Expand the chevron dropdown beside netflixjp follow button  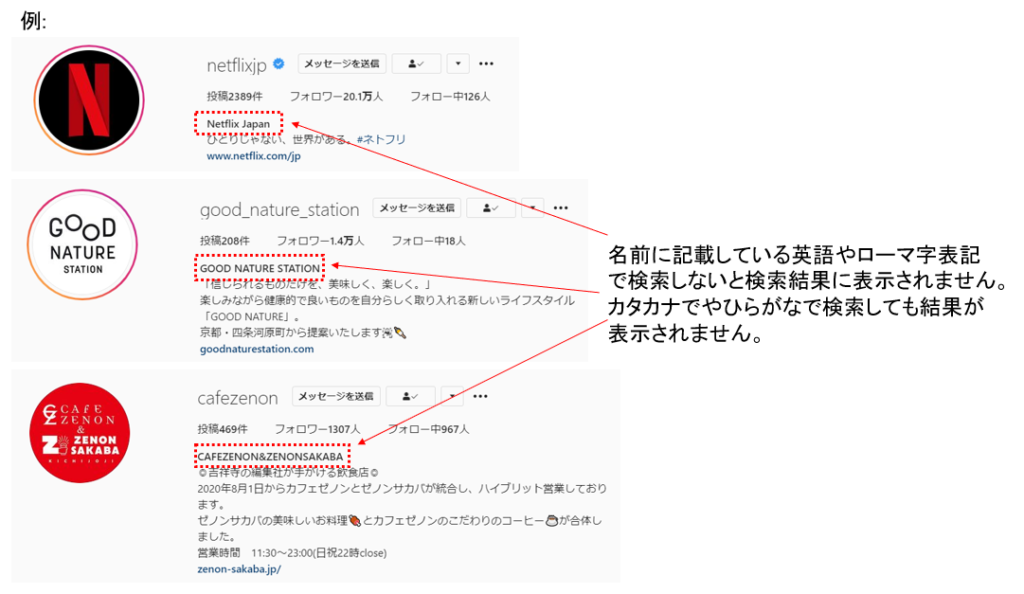(x=457, y=63)
